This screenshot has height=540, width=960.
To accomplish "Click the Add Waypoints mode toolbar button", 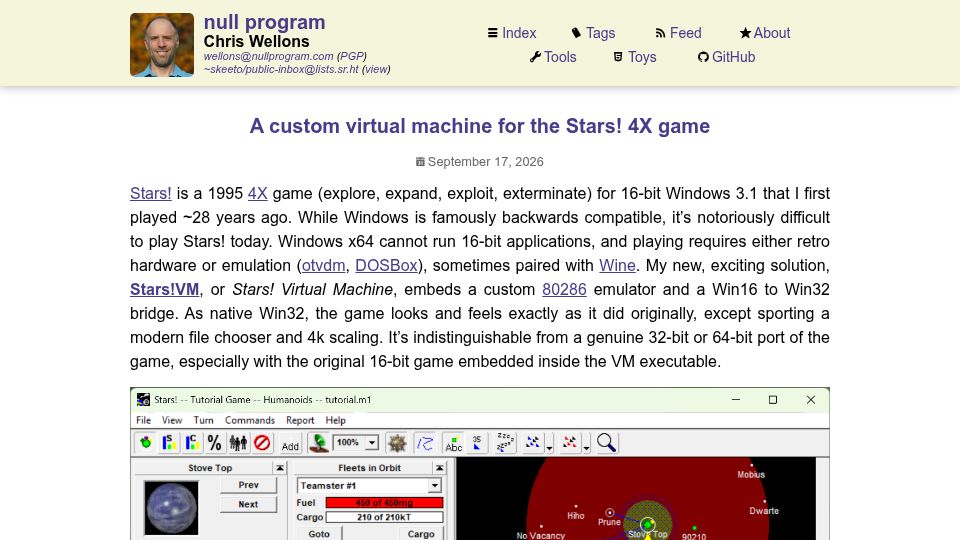I will (x=290, y=443).
